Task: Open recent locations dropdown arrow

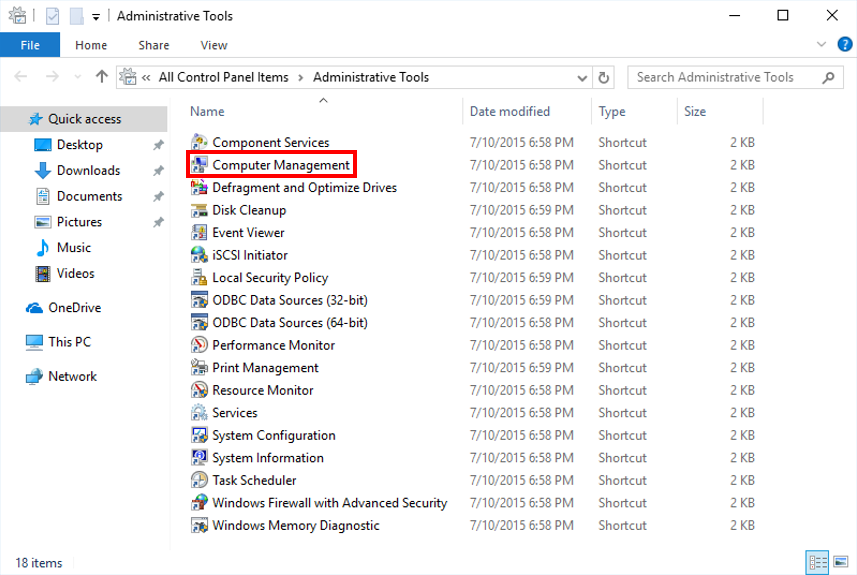Action: click(x=78, y=77)
